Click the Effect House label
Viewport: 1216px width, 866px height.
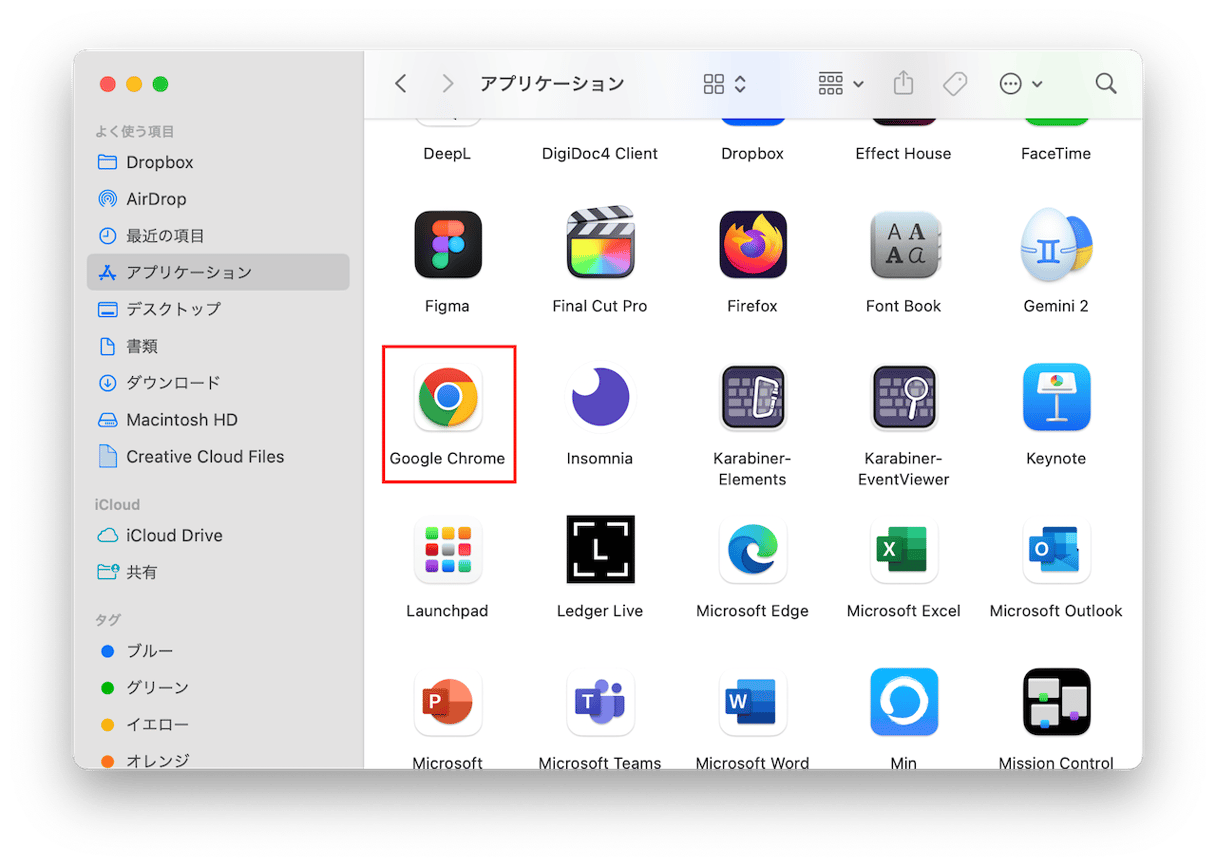click(x=904, y=154)
